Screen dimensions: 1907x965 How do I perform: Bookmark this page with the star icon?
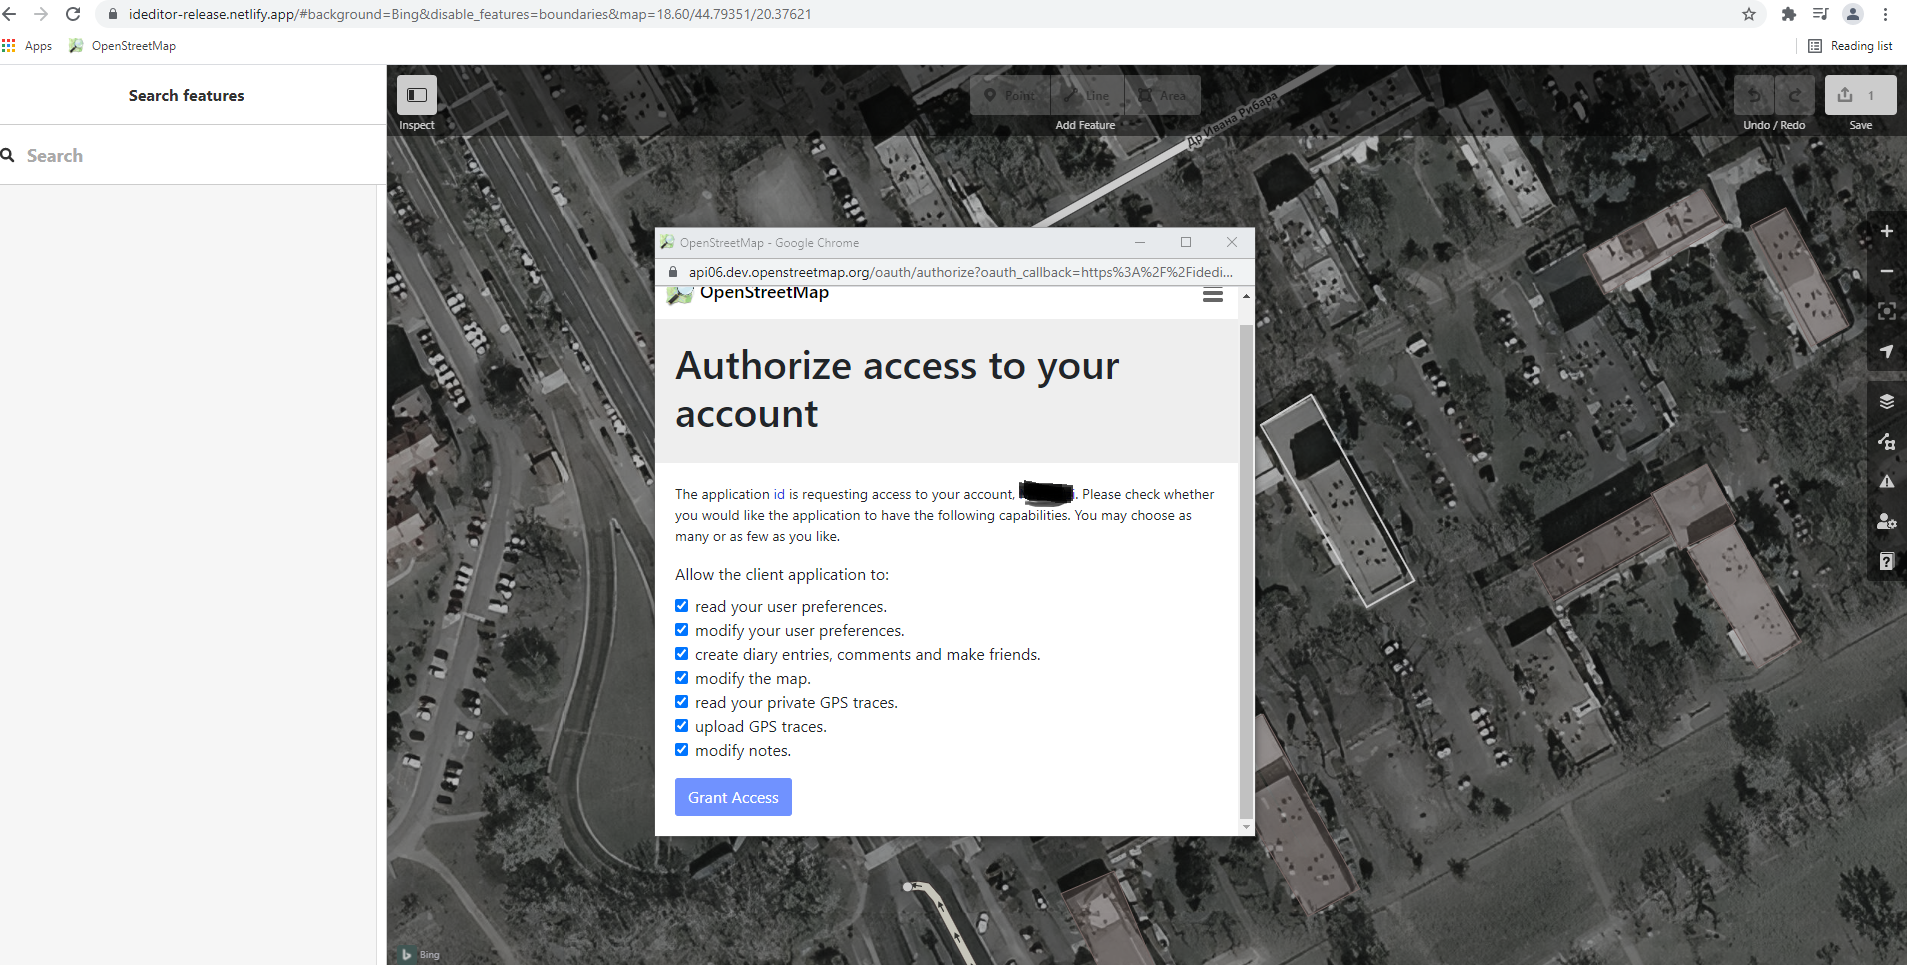(x=1749, y=14)
